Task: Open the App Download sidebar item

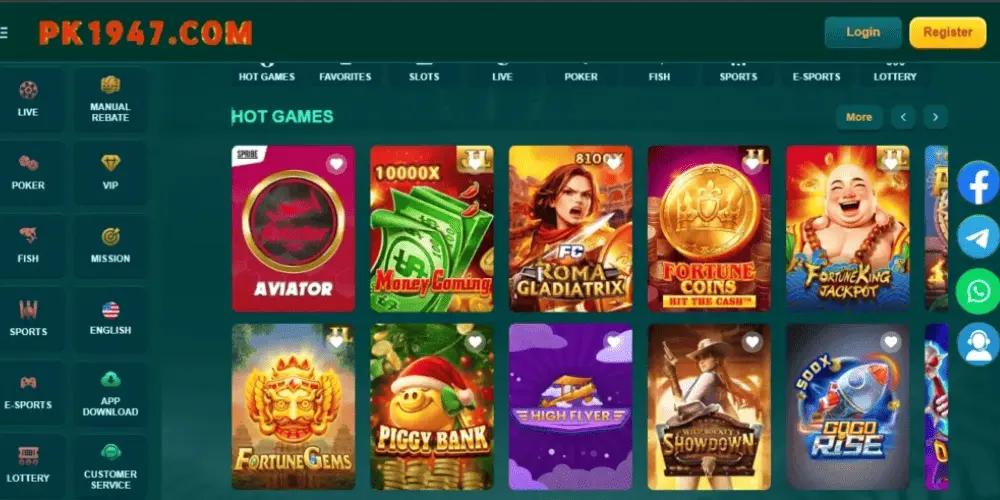Action: click(x=110, y=393)
